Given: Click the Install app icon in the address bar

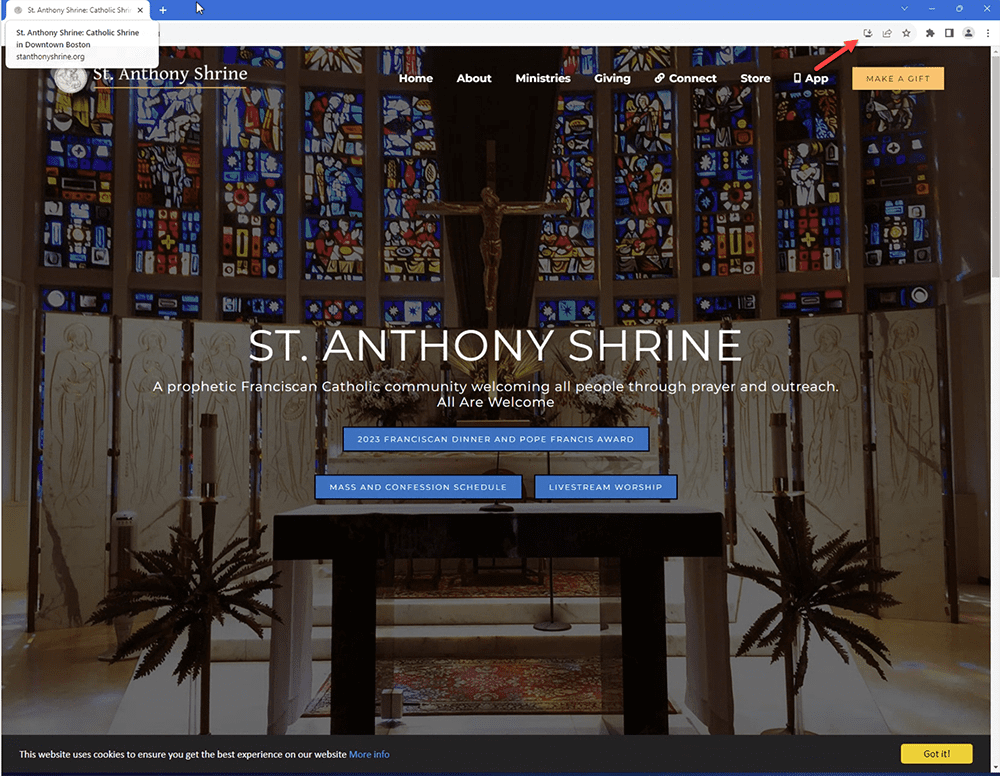Looking at the screenshot, I should pos(867,33).
